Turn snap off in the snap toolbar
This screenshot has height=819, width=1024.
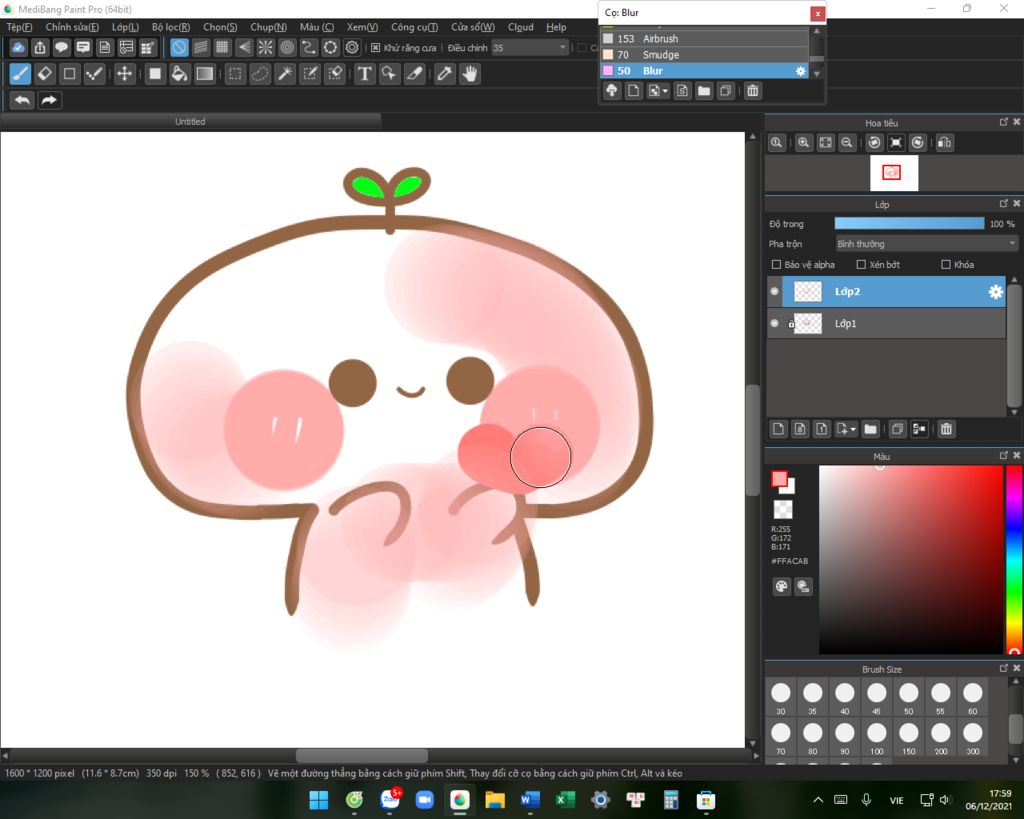point(179,47)
